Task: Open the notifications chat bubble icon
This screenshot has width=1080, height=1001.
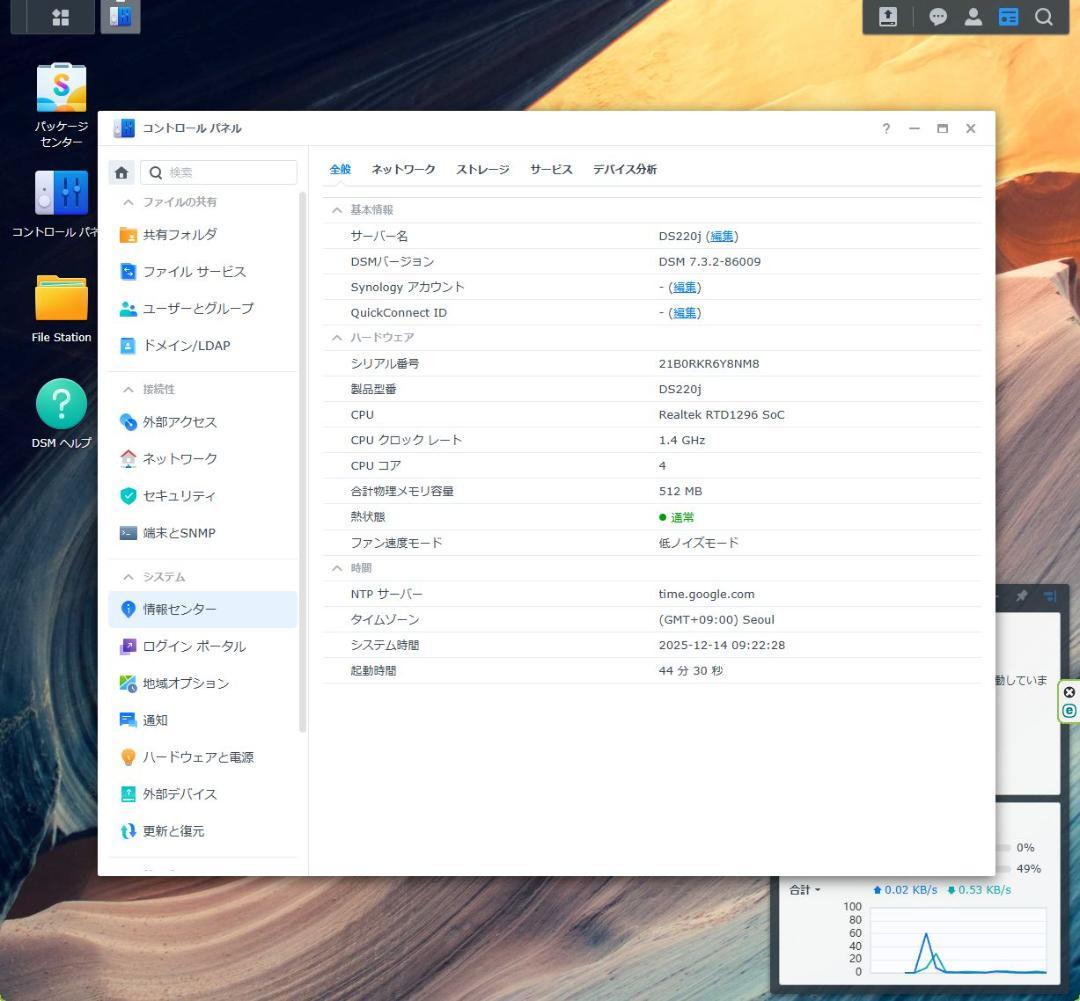Action: 938,16
